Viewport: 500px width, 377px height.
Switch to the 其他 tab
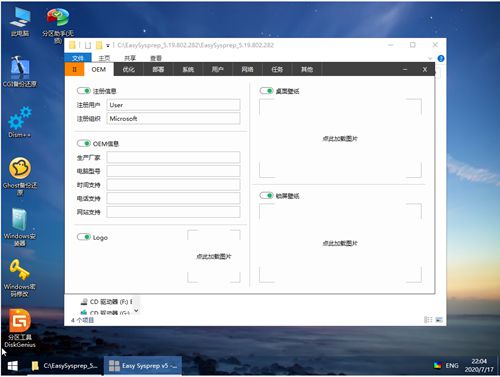pos(307,69)
